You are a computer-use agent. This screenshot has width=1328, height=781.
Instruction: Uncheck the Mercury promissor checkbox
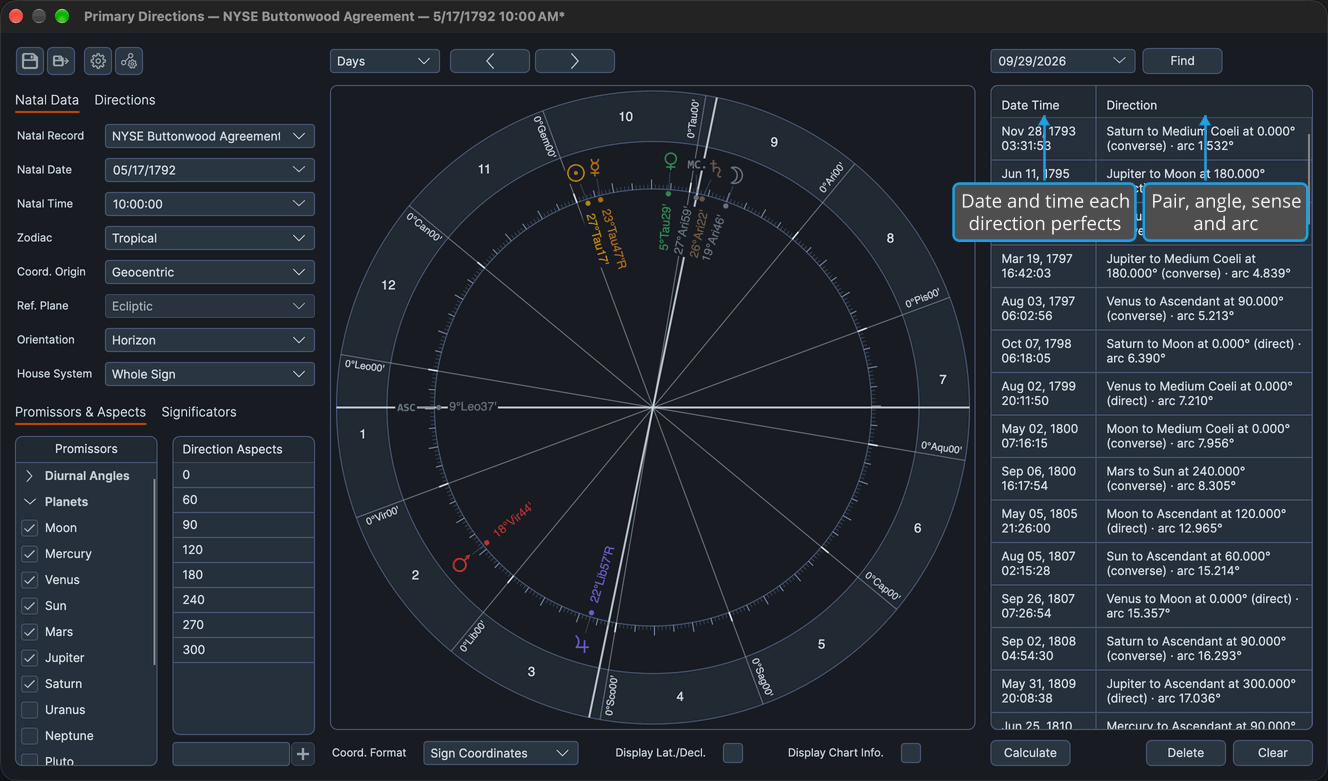point(30,554)
